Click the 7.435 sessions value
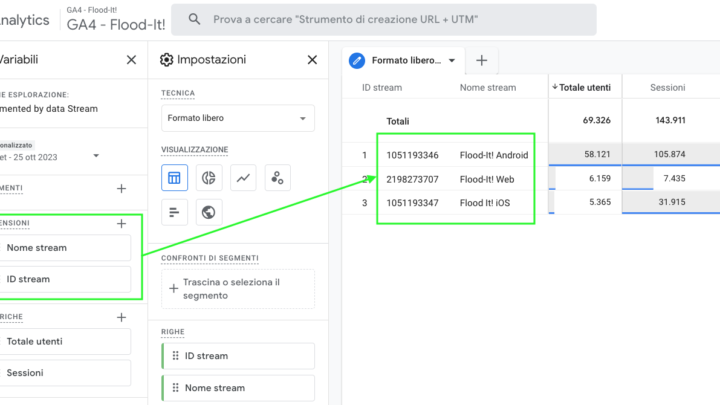The height and width of the screenshot is (405, 720). click(x=674, y=178)
